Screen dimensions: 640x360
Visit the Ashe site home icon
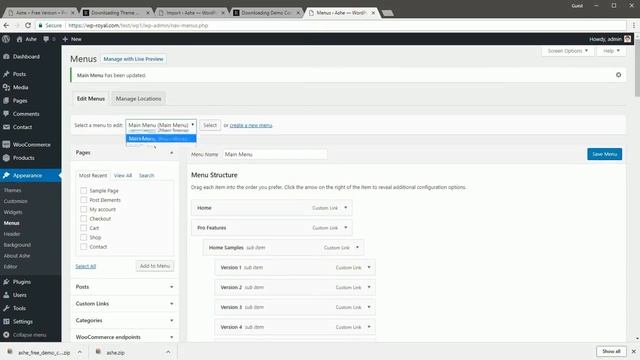[x=19, y=39]
